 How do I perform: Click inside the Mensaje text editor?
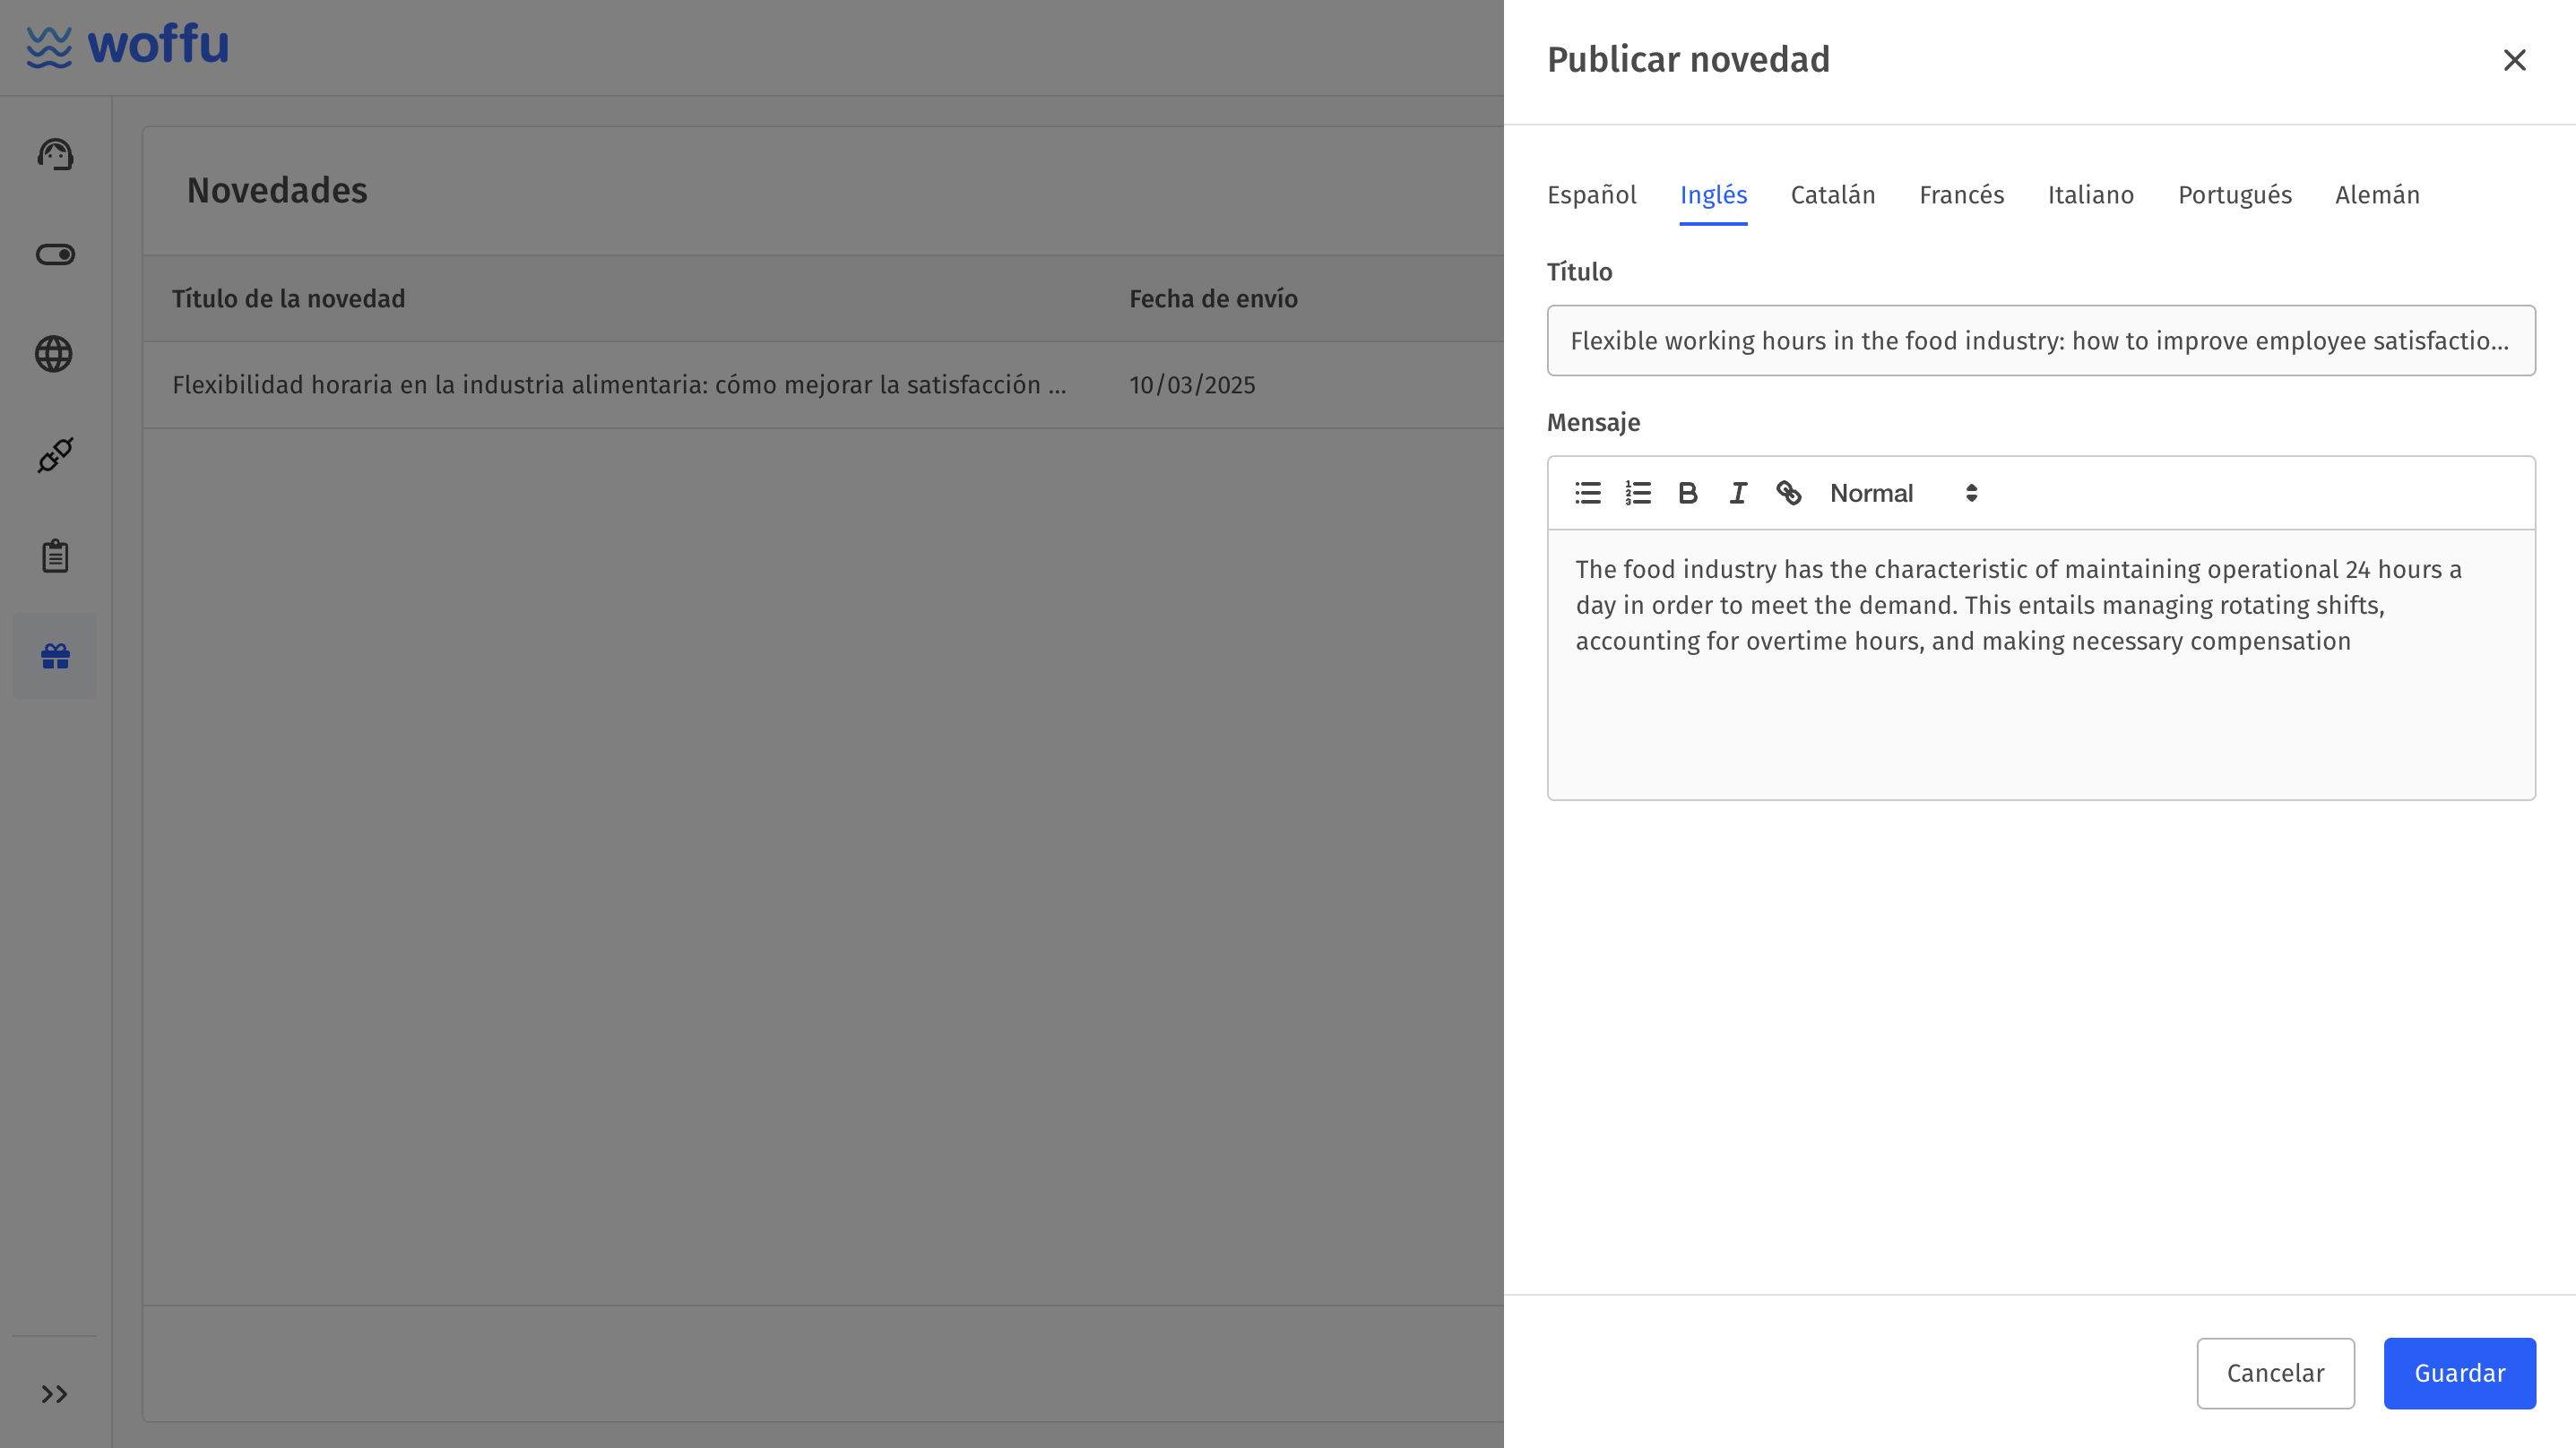tap(2041, 665)
